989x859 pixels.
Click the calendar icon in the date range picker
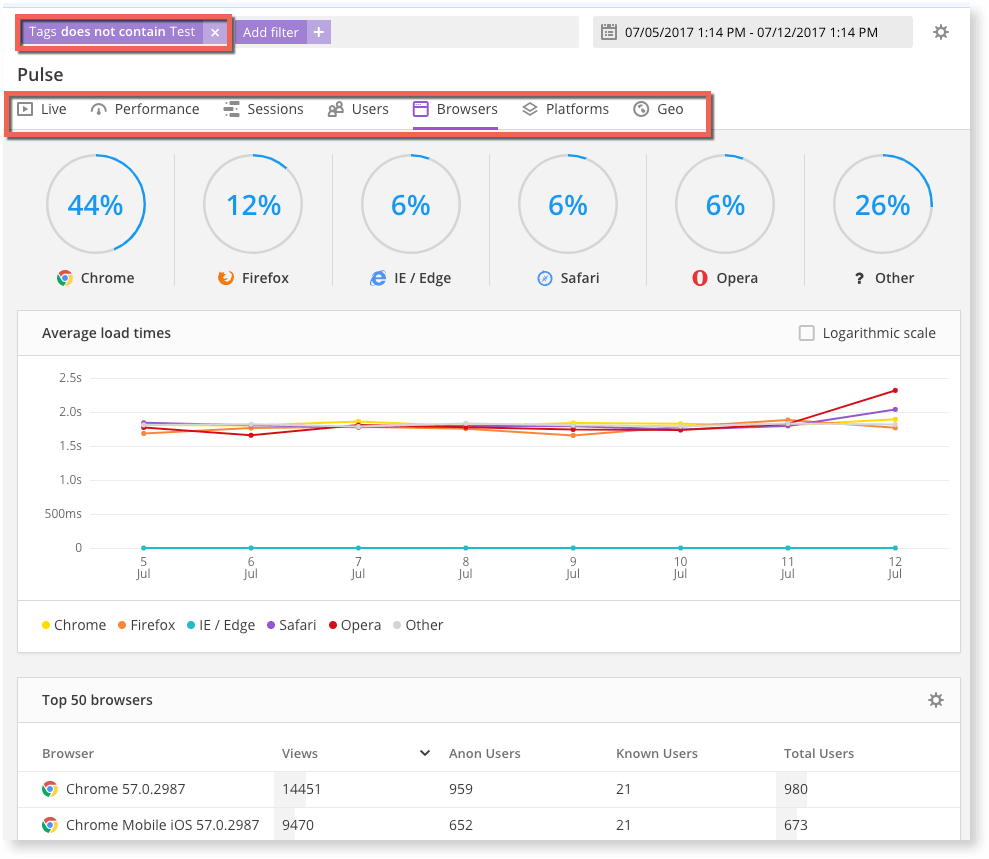[x=608, y=31]
